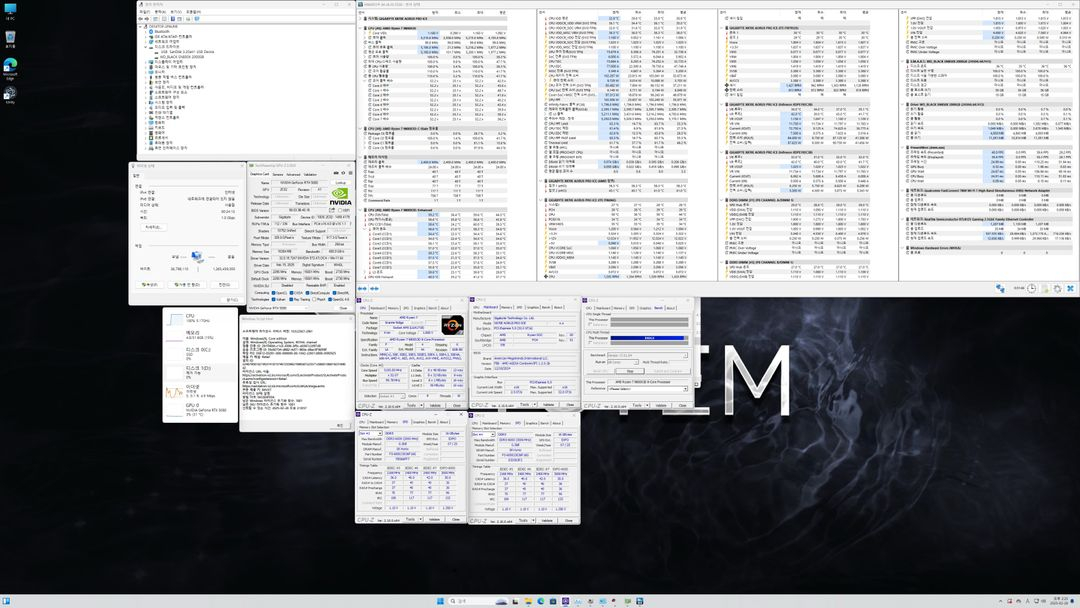1080x608 pixels.
Task: Open Microsoft Edge from the taskbar
Action: pos(541,602)
